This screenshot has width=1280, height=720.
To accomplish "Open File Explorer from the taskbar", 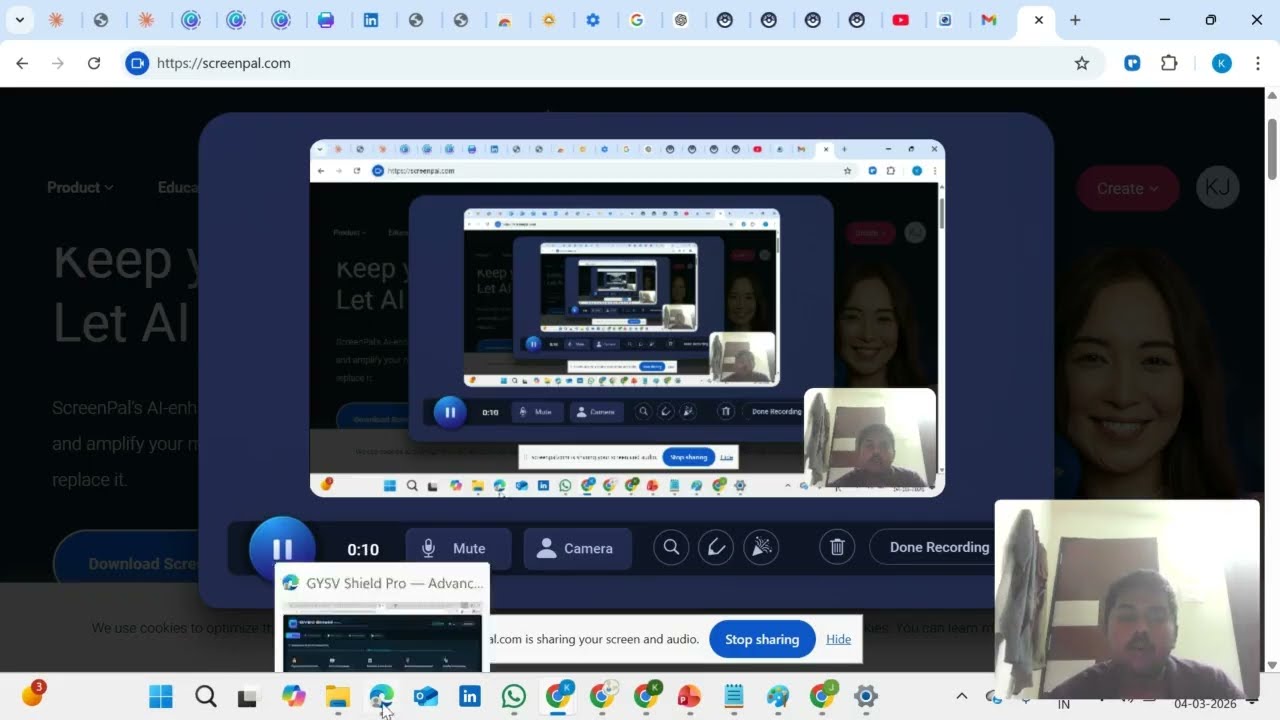I will (x=337, y=696).
